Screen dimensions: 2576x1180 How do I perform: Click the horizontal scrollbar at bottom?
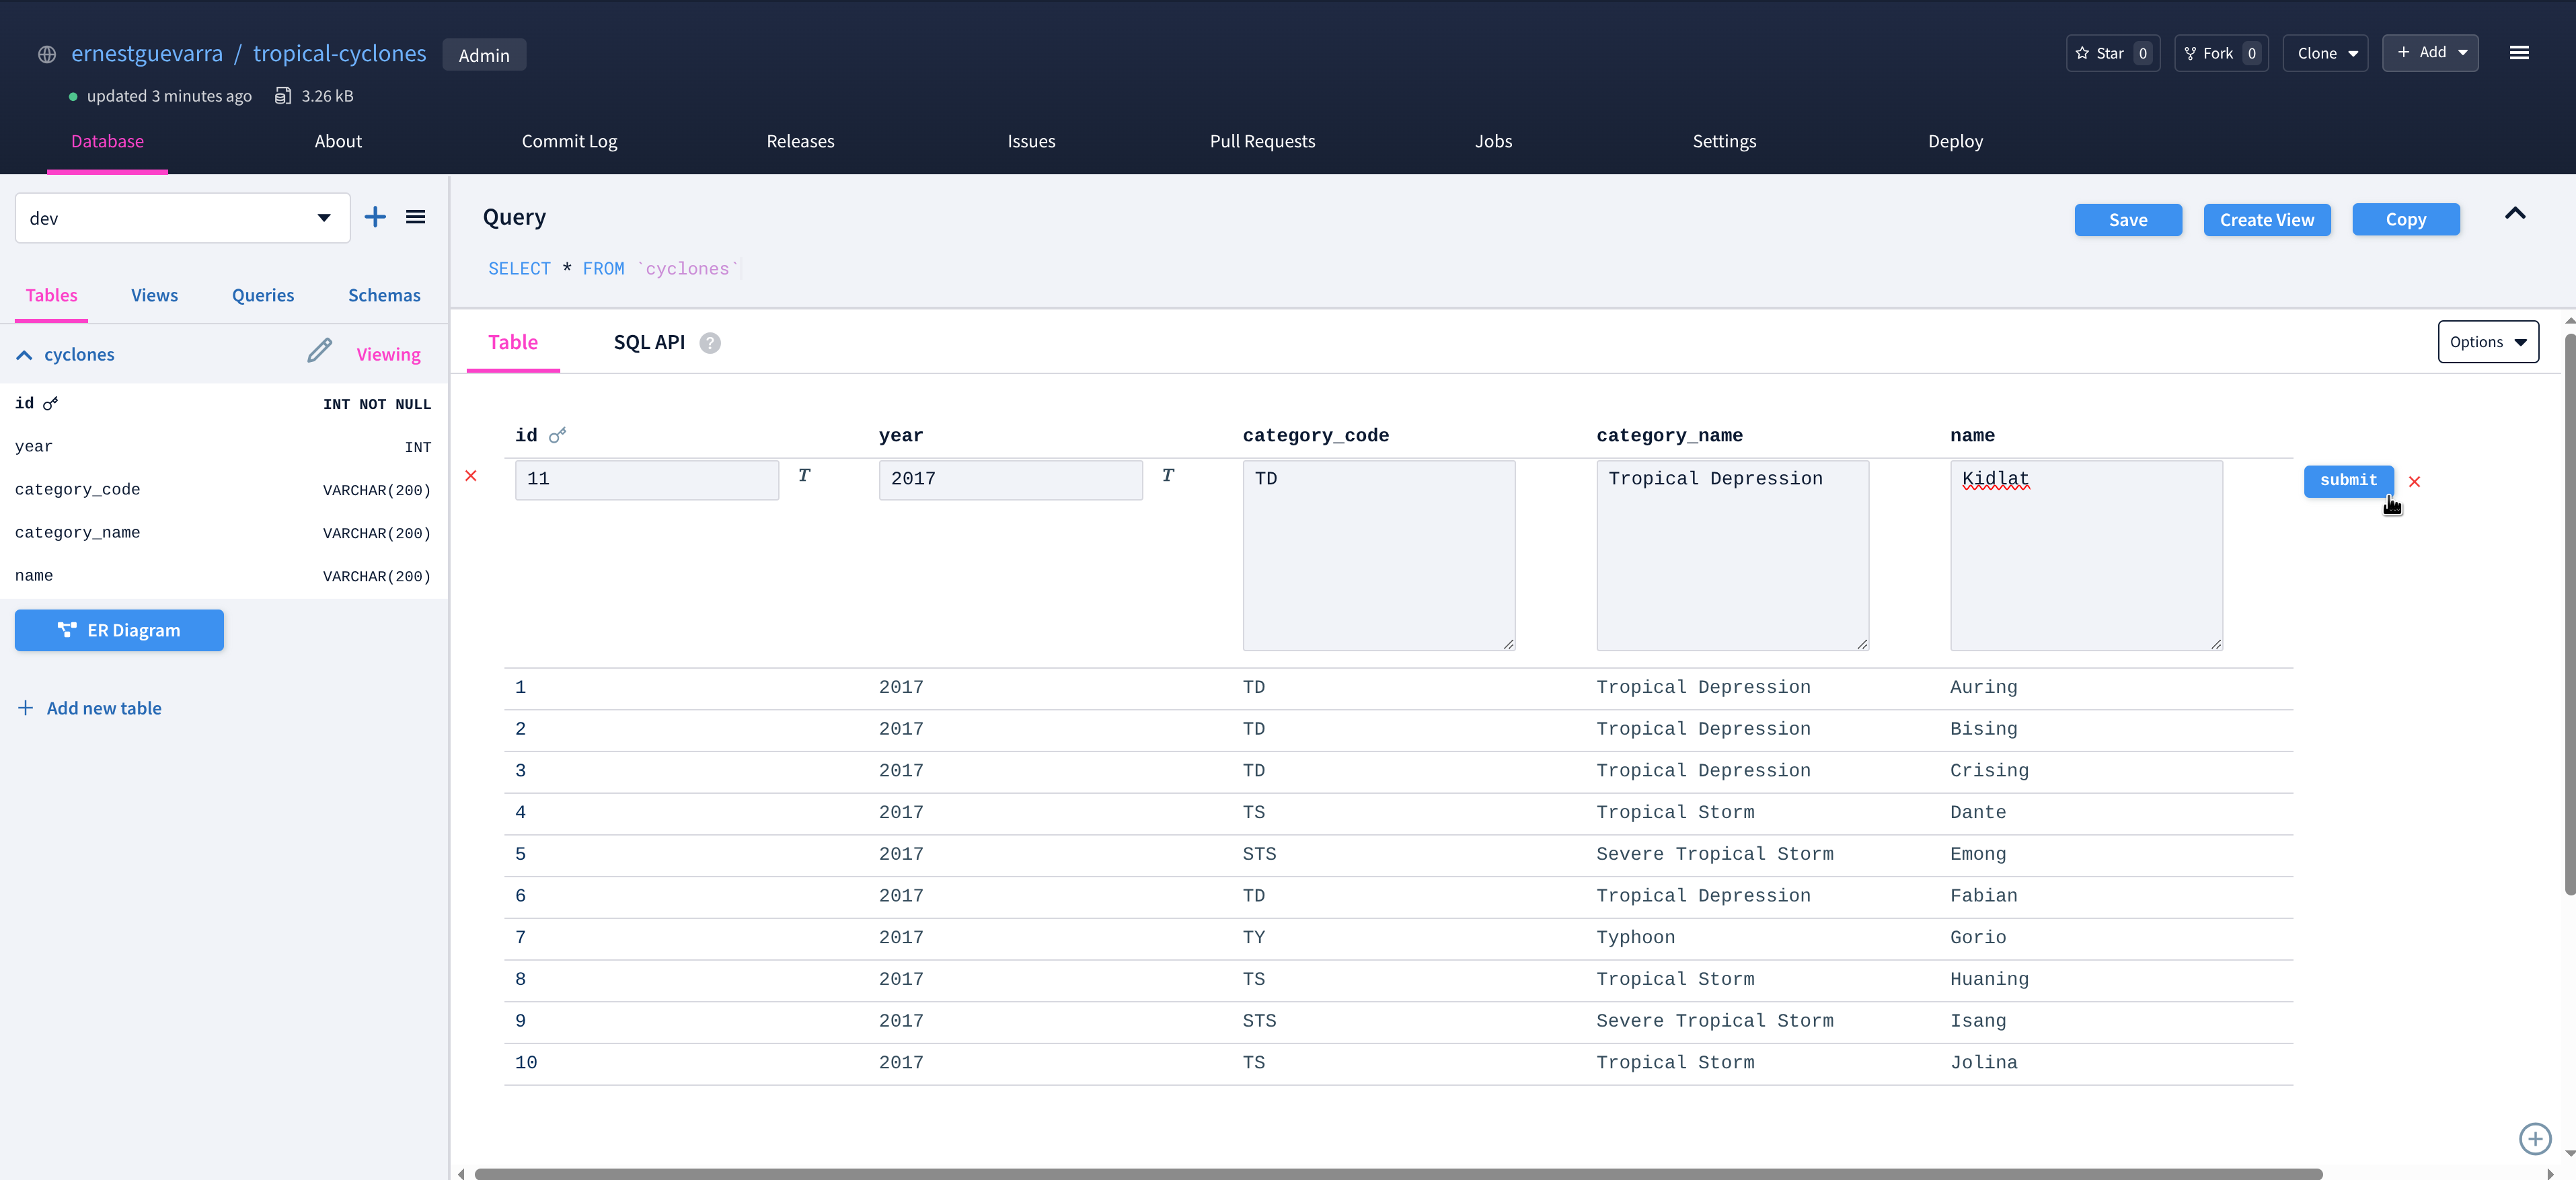click(x=1397, y=1173)
